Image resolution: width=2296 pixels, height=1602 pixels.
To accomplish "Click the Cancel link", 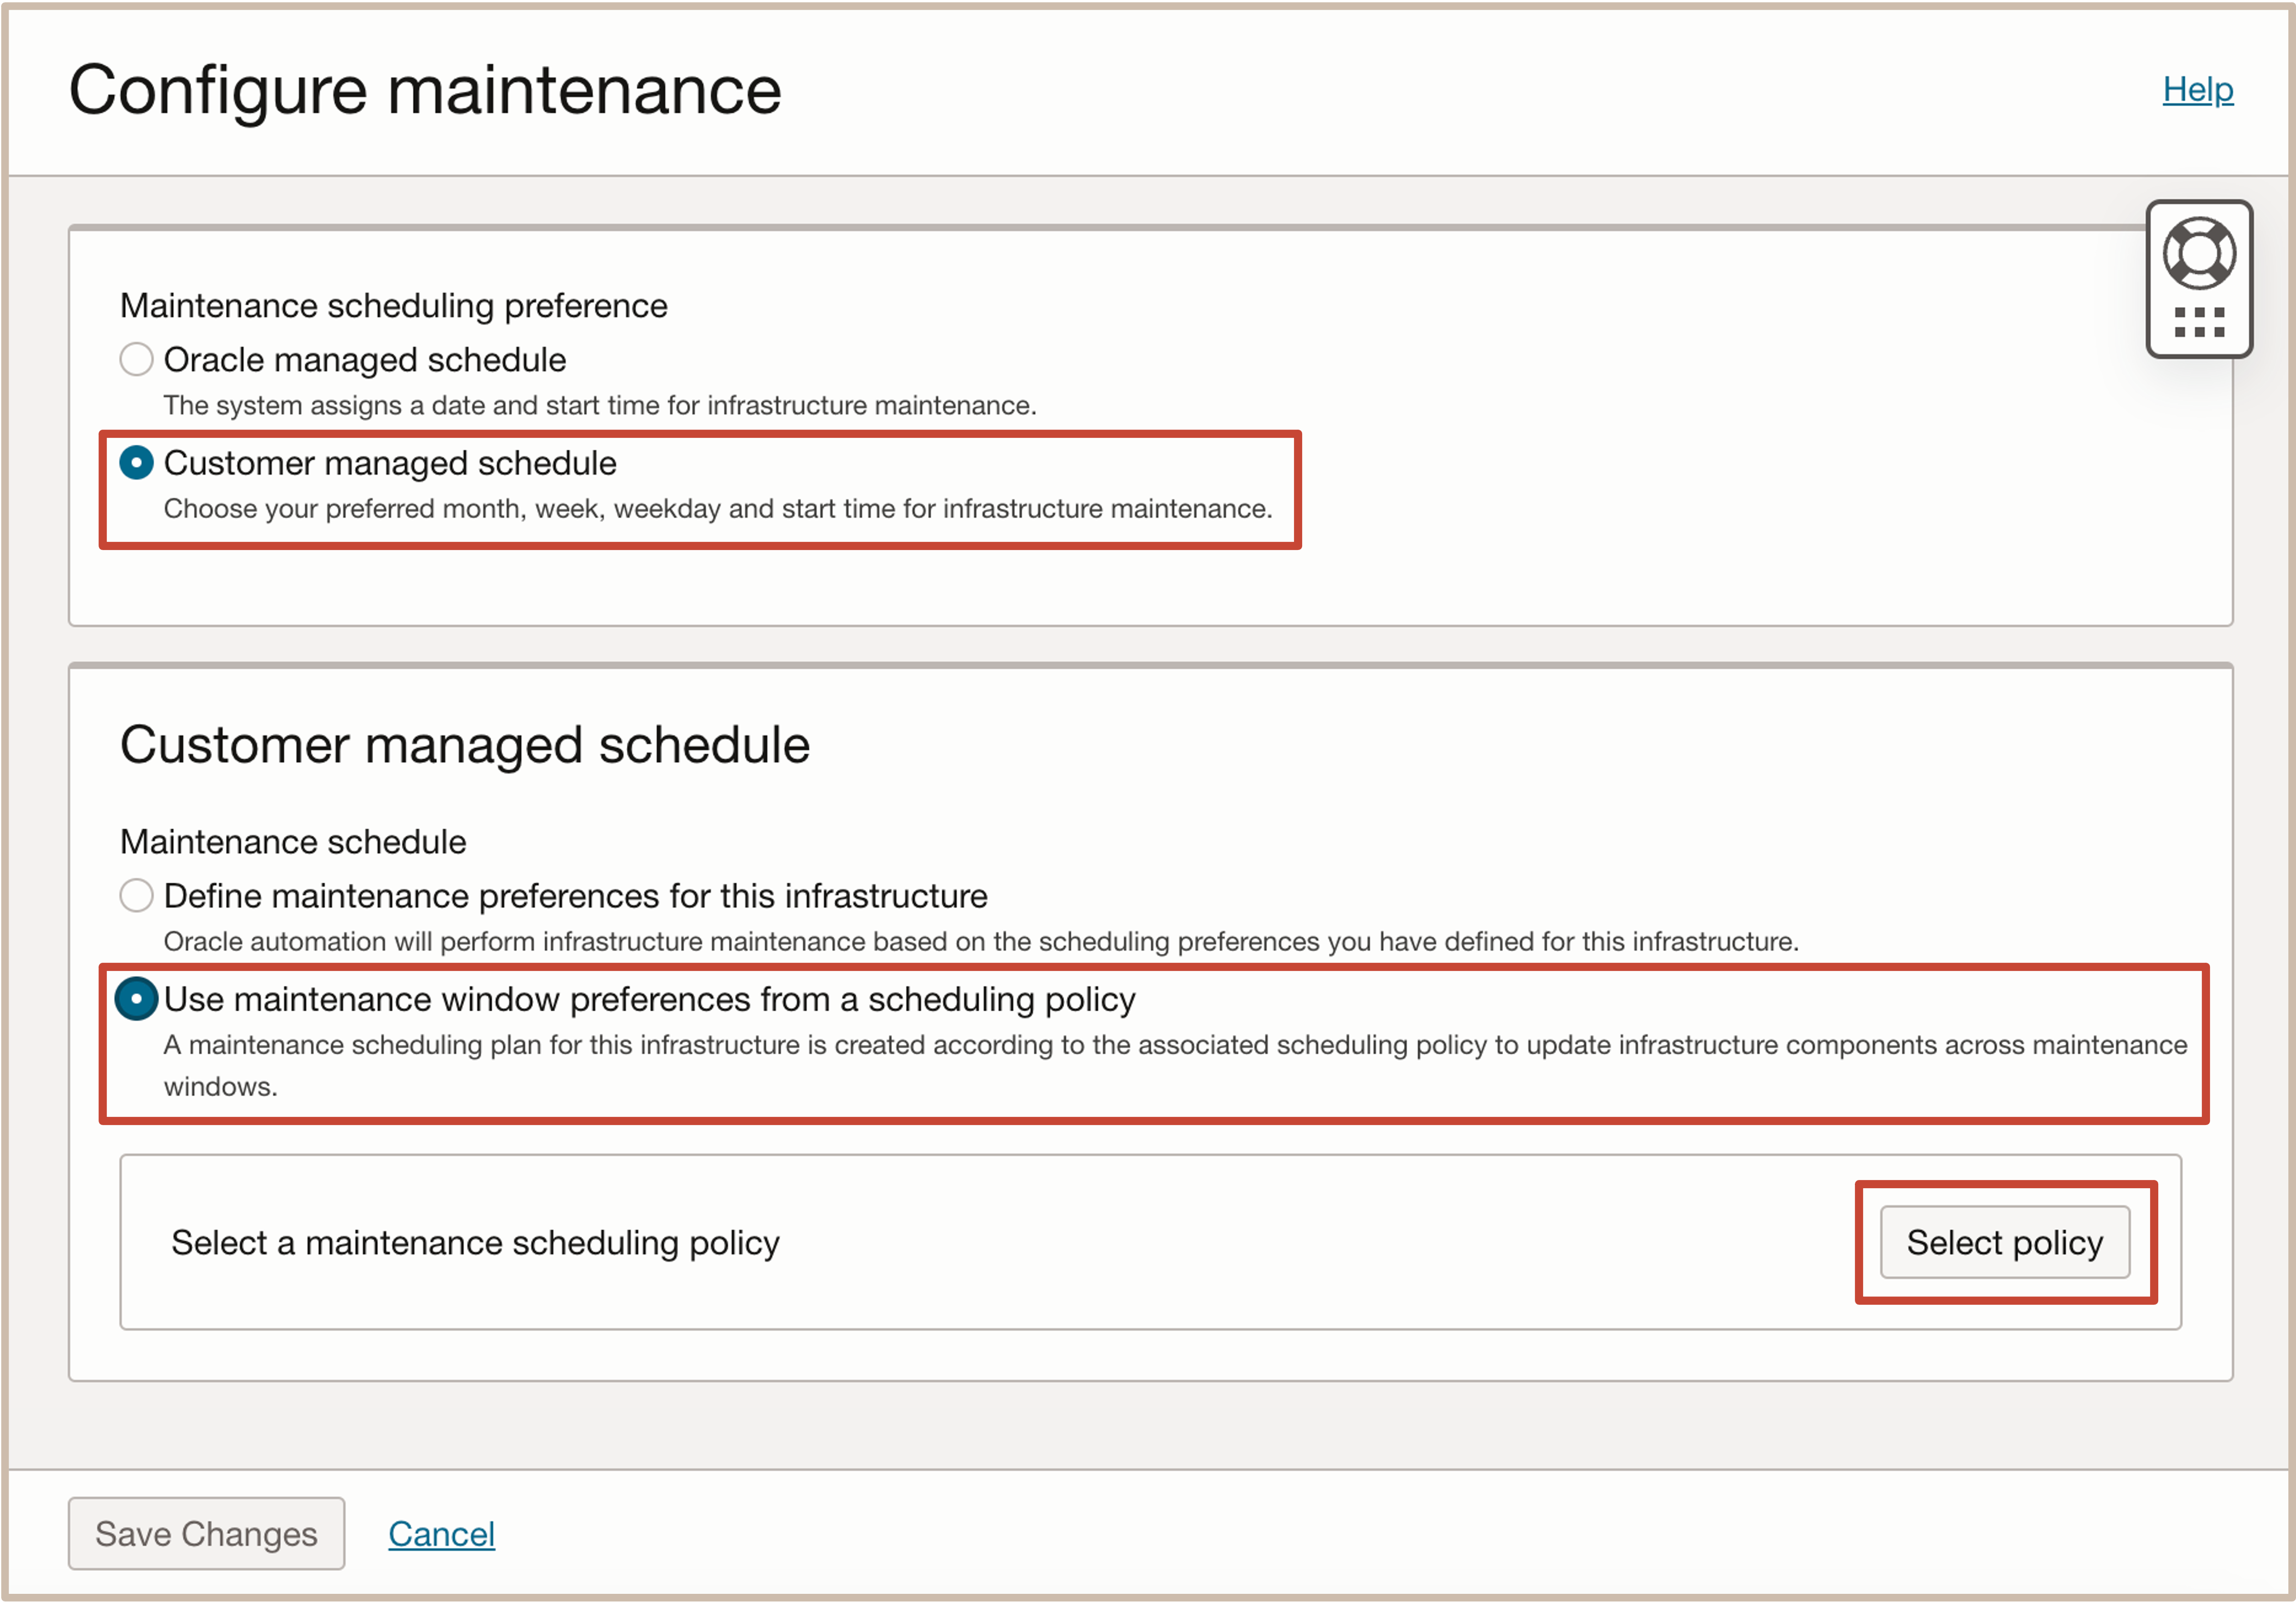I will (x=441, y=1533).
